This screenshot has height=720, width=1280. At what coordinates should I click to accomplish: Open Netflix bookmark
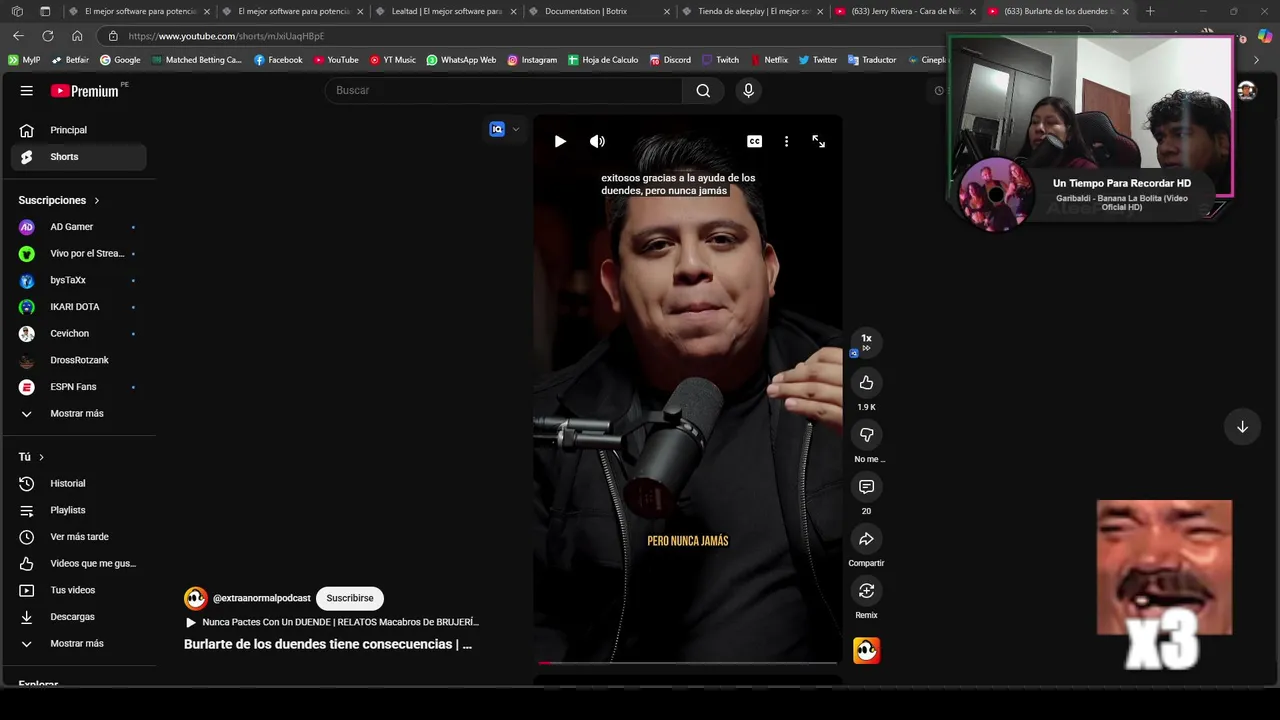pos(769,60)
